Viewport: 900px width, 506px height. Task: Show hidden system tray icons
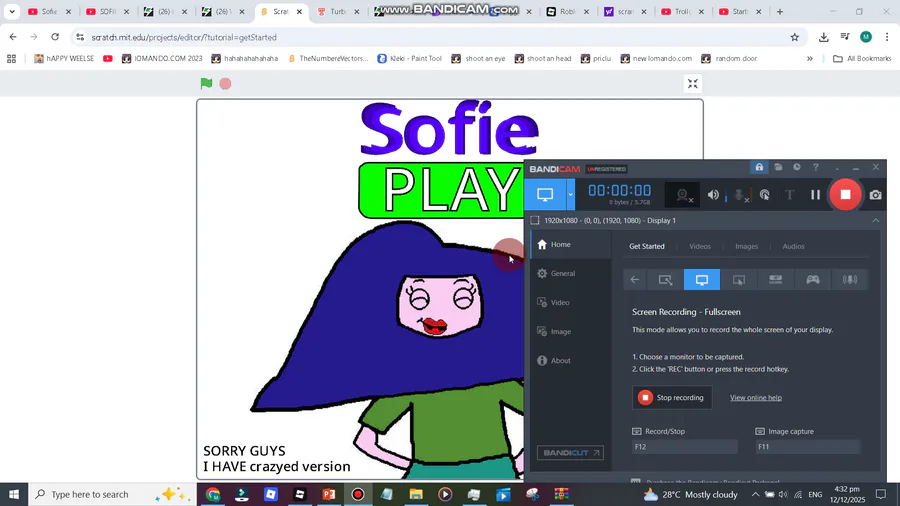[x=755, y=494]
